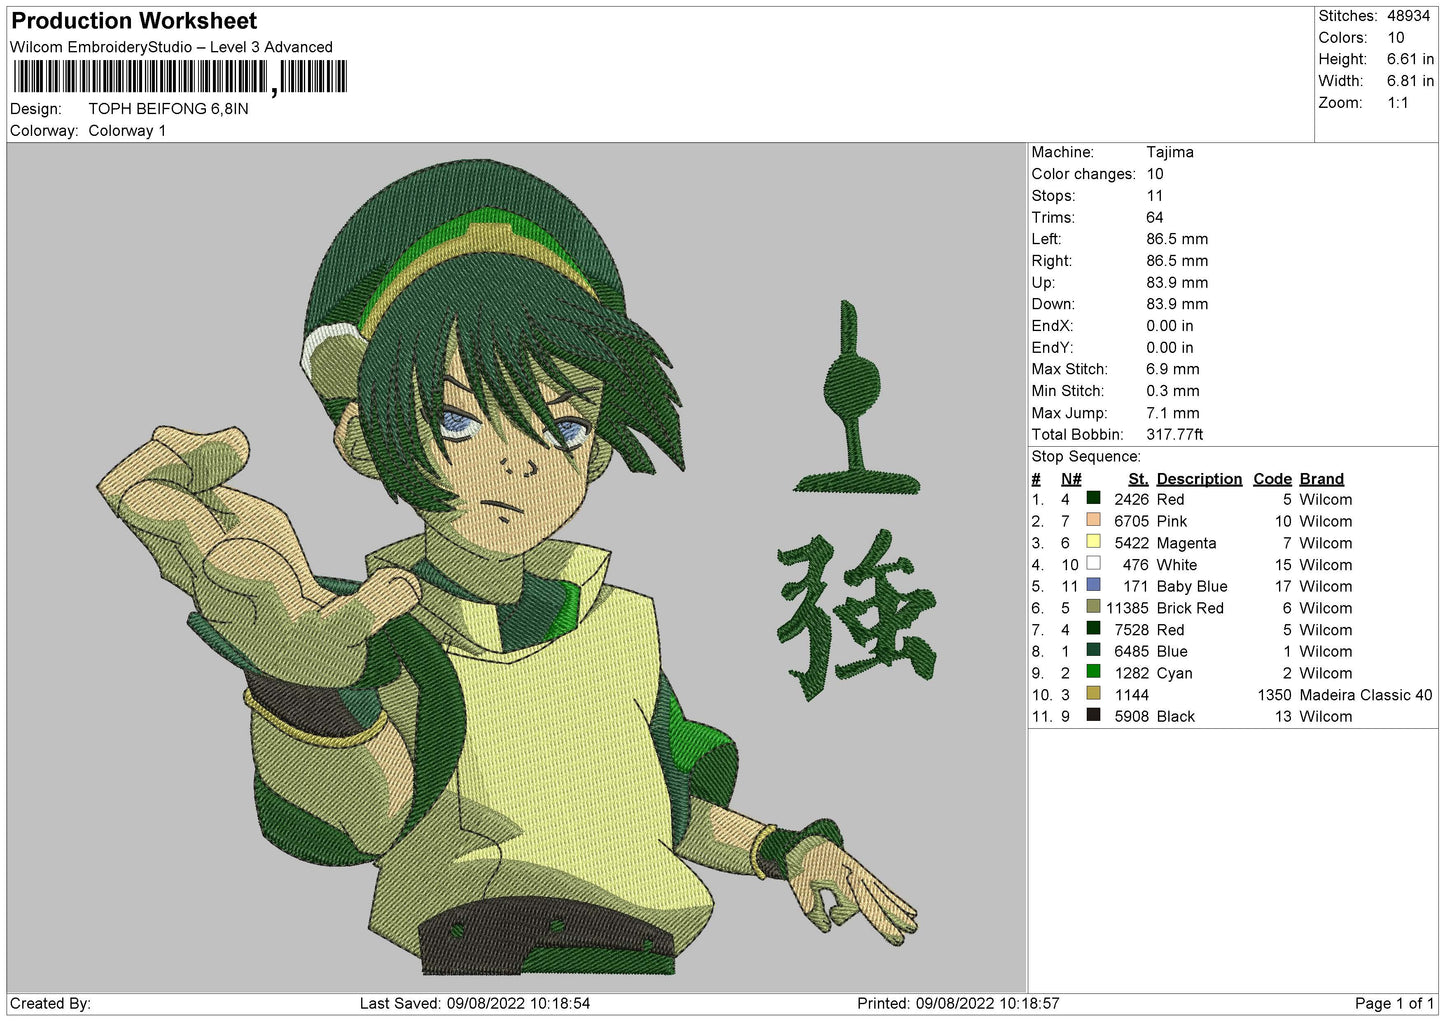This screenshot has width=1445, height=1021.
Task: Click the Colorway 1 value
Action: 127,131
